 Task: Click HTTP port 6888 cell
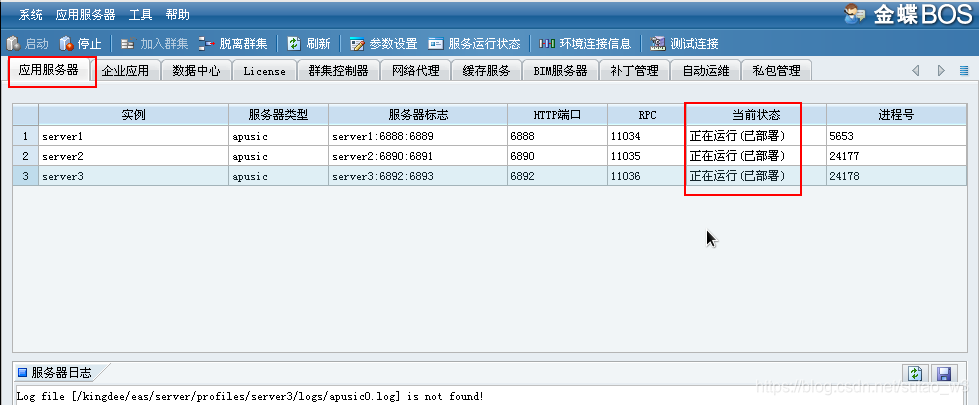coord(558,135)
